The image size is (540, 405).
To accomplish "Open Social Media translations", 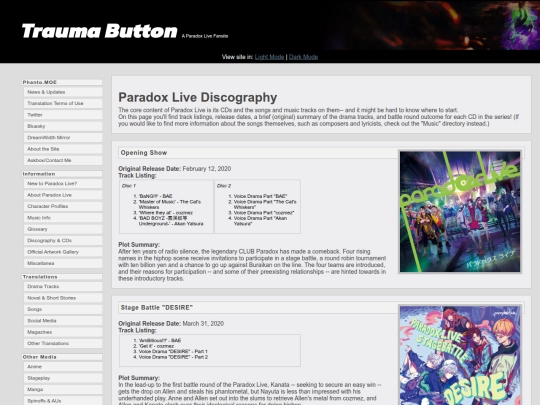I will (63, 321).
